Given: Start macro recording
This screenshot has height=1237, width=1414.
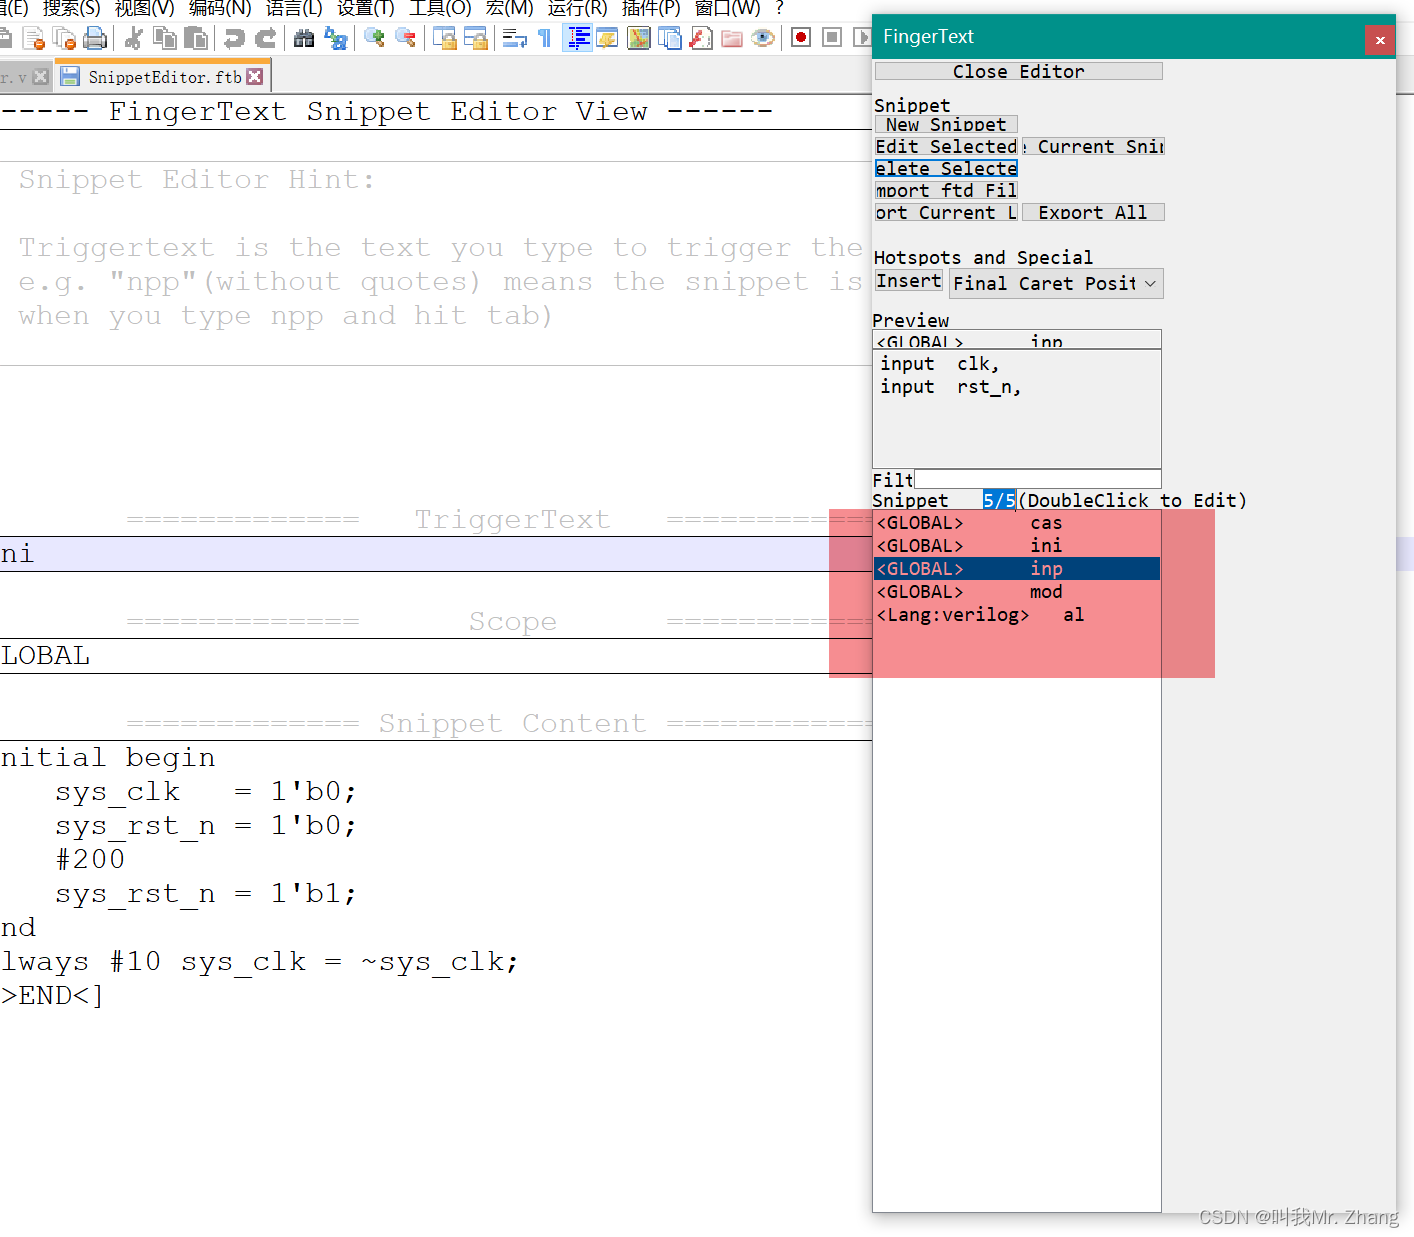Looking at the screenshot, I should tap(800, 37).
